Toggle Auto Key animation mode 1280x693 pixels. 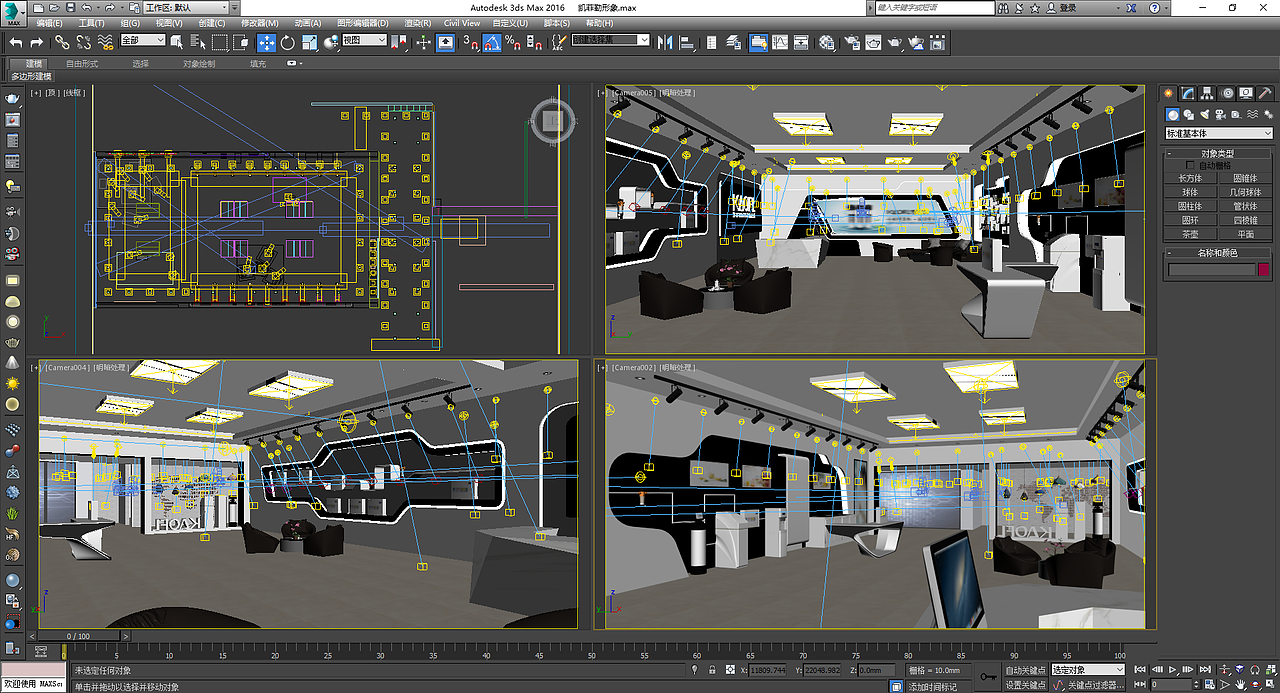pyautogui.click(x=1027, y=671)
